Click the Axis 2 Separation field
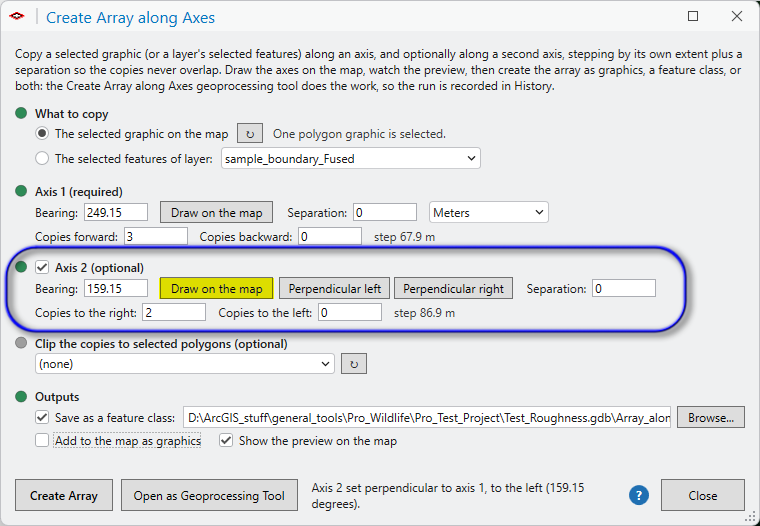The image size is (760, 526). (624, 289)
